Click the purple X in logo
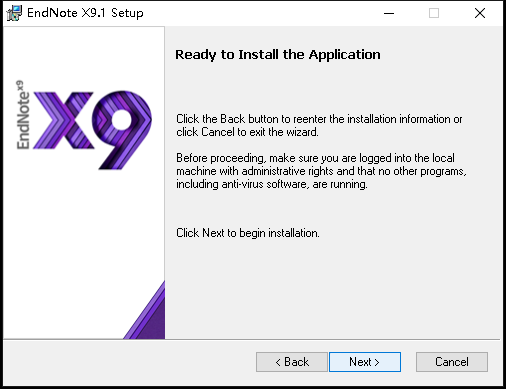This screenshot has height=389, width=506. coord(63,120)
